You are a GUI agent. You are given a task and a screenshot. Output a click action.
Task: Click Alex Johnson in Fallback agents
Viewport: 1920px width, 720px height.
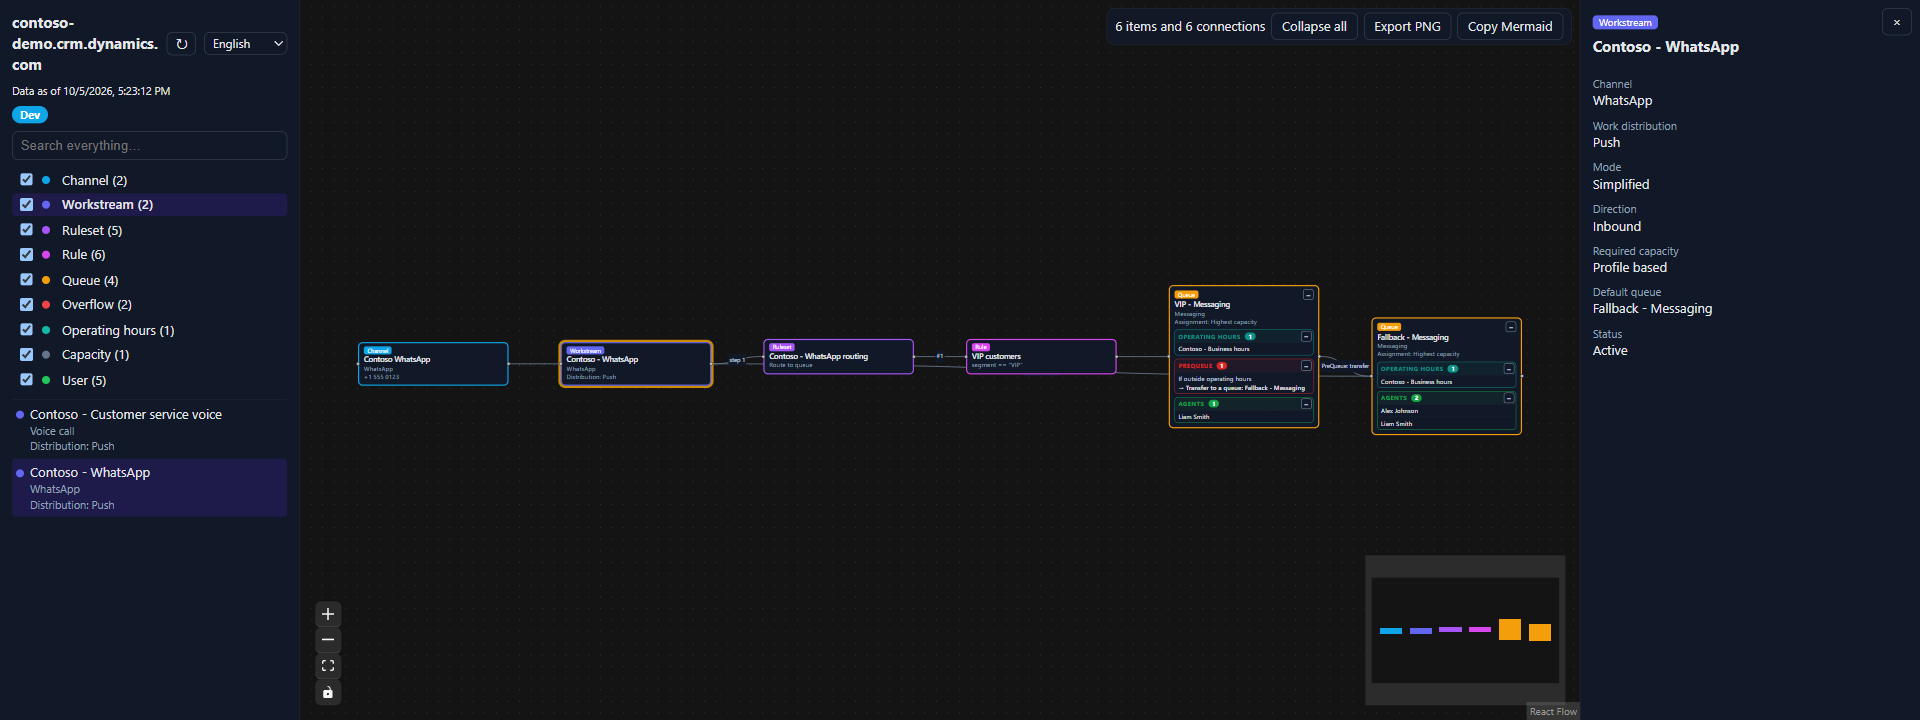(x=1399, y=411)
